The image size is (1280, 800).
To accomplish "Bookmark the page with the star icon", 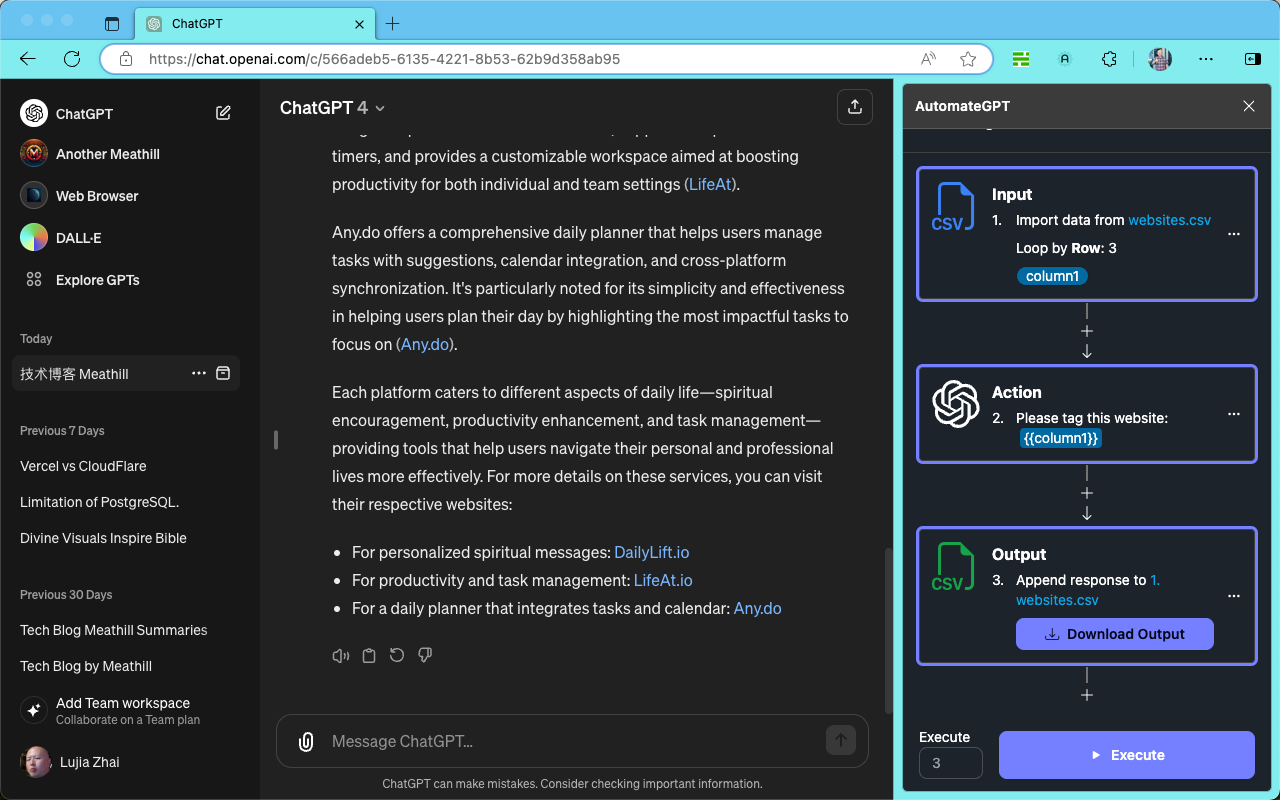I will coord(967,59).
